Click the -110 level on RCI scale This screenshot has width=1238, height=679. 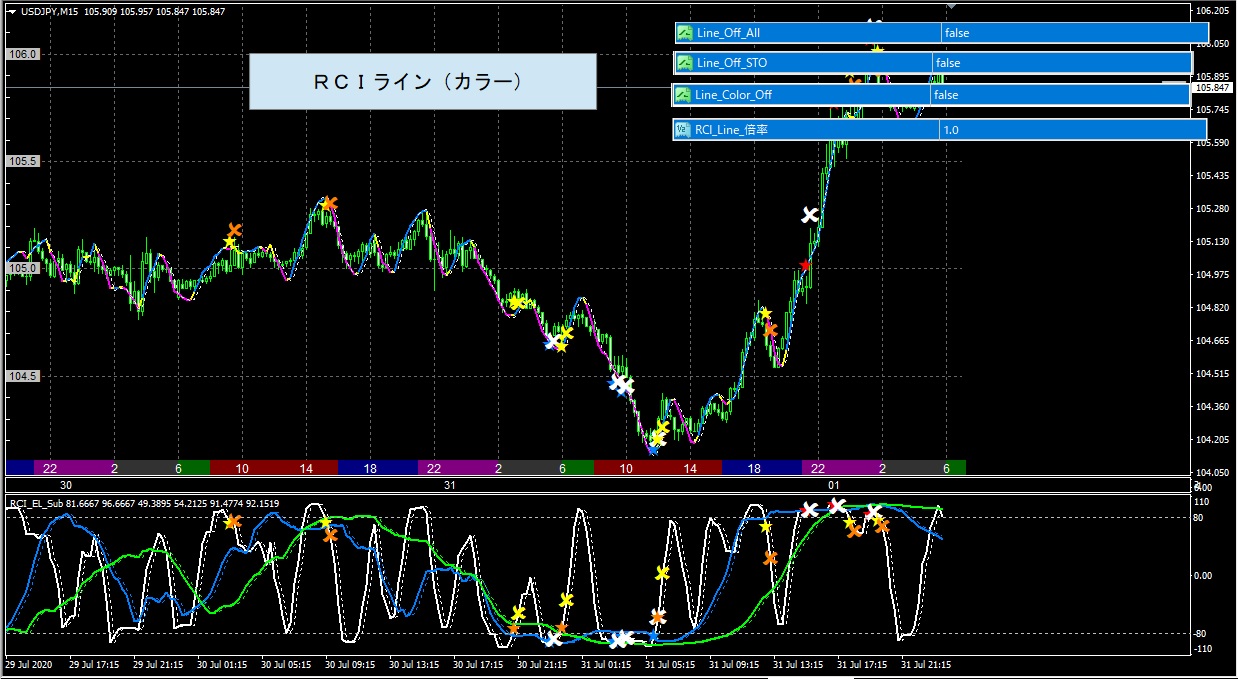pos(1203,649)
